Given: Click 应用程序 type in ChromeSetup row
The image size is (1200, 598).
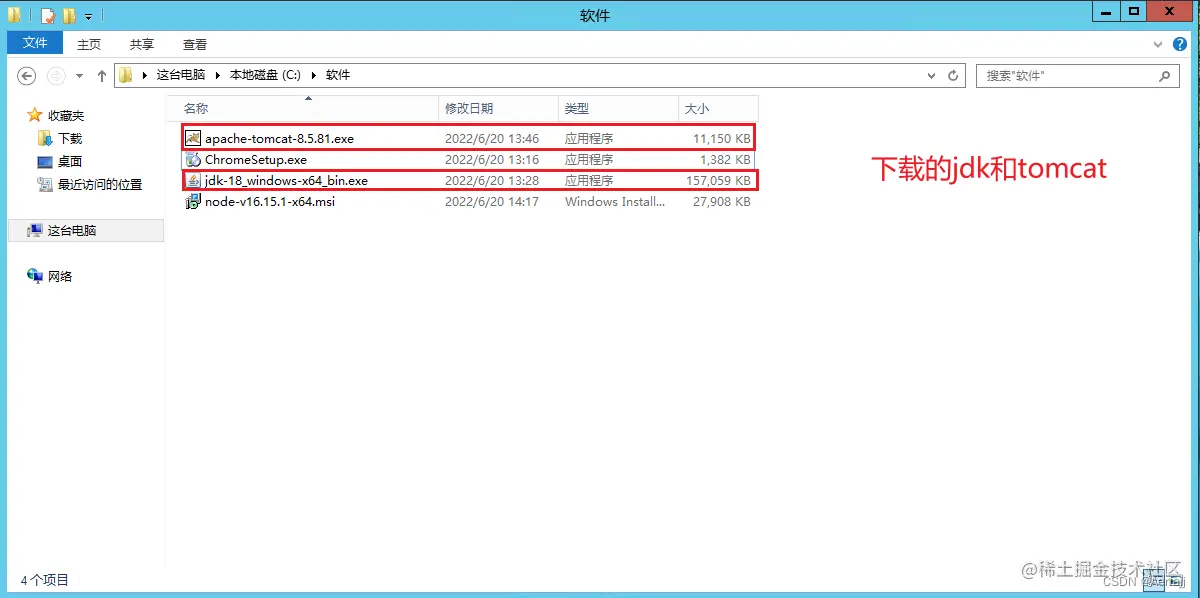Looking at the screenshot, I should point(589,159).
